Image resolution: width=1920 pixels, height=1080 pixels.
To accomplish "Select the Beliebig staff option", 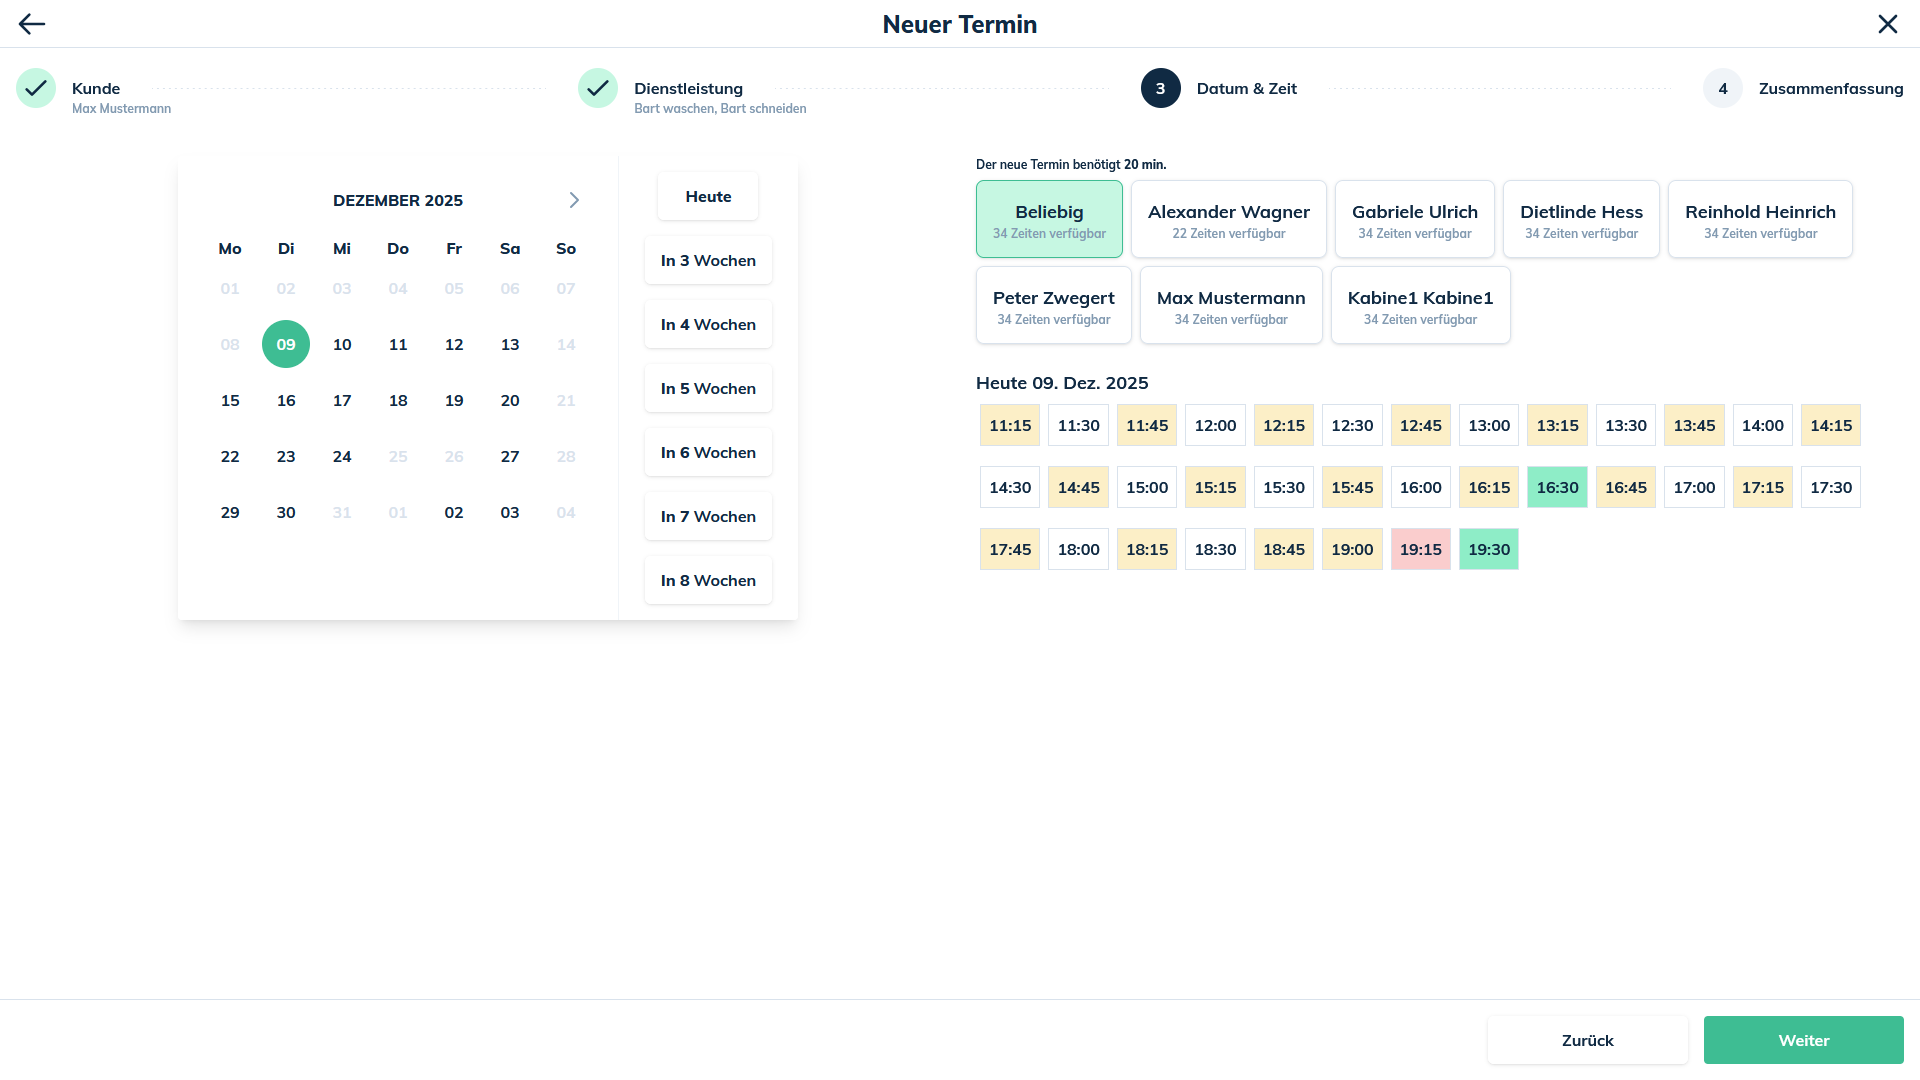I will tap(1049, 219).
